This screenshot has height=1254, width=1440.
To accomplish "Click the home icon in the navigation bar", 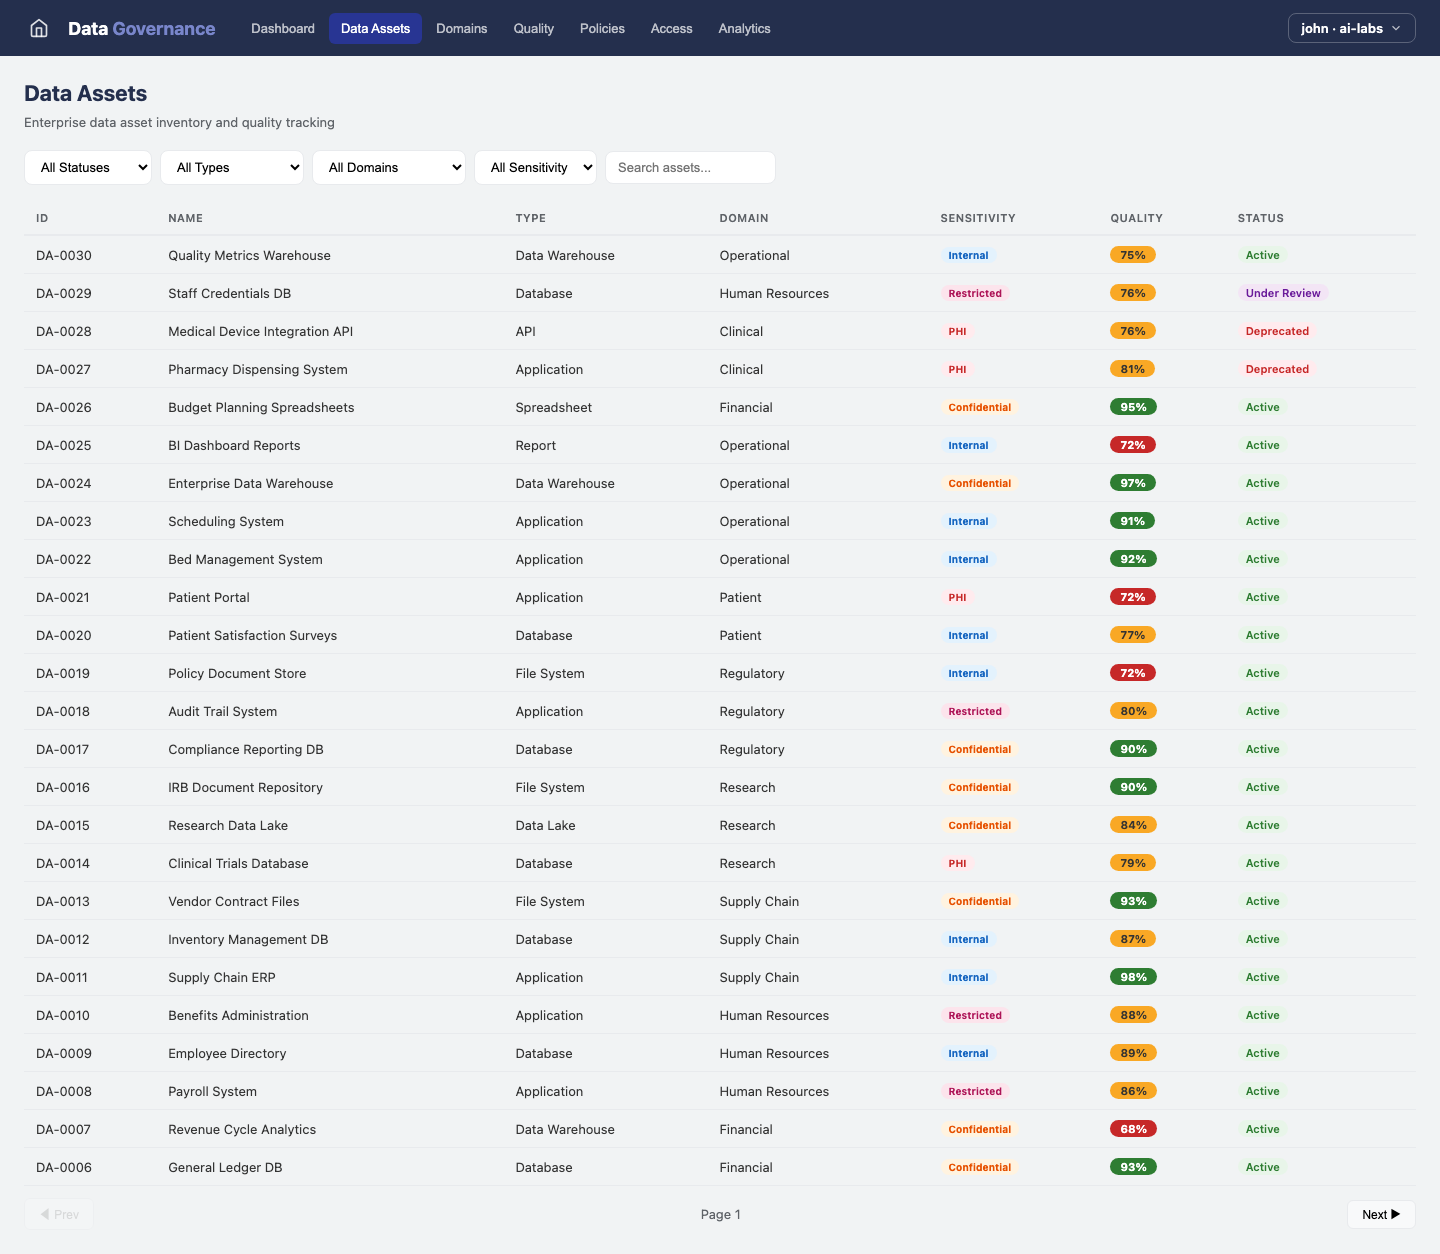I will (x=38, y=28).
